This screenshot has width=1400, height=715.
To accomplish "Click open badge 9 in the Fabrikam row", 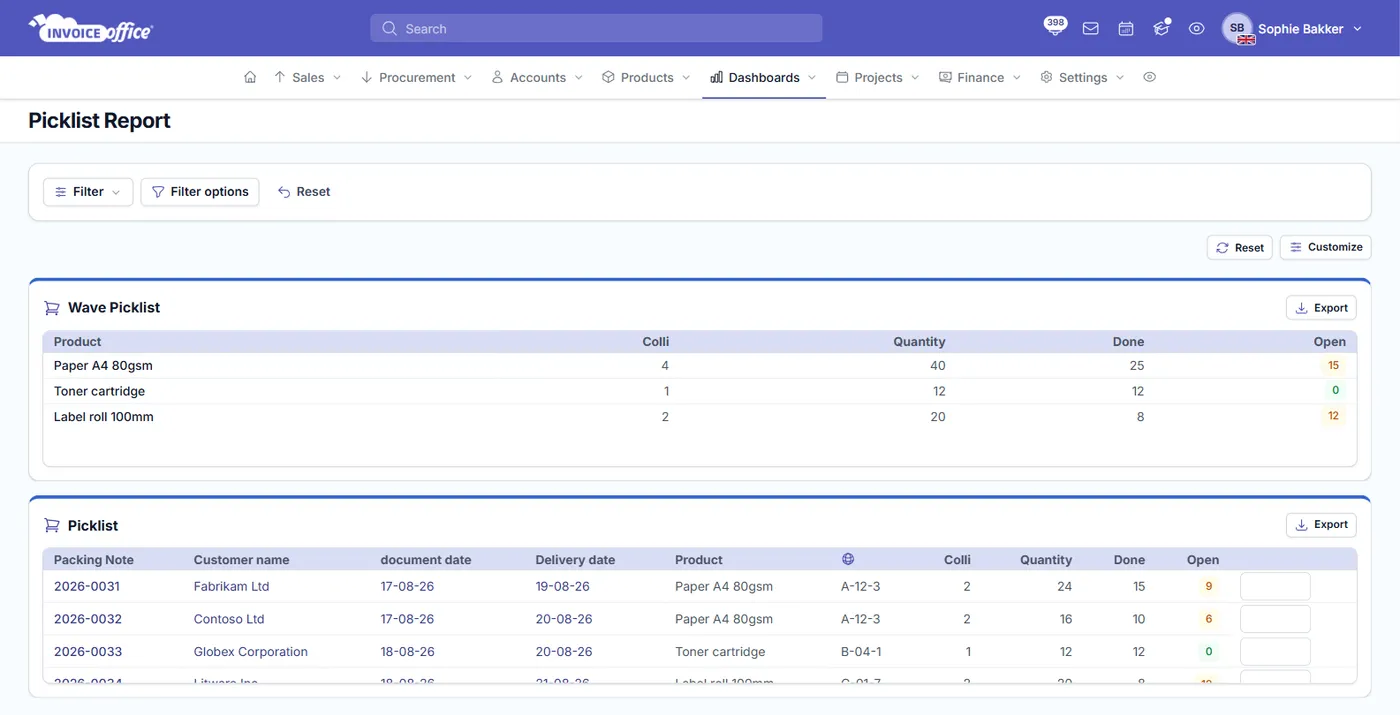I will [x=1208, y=587].
